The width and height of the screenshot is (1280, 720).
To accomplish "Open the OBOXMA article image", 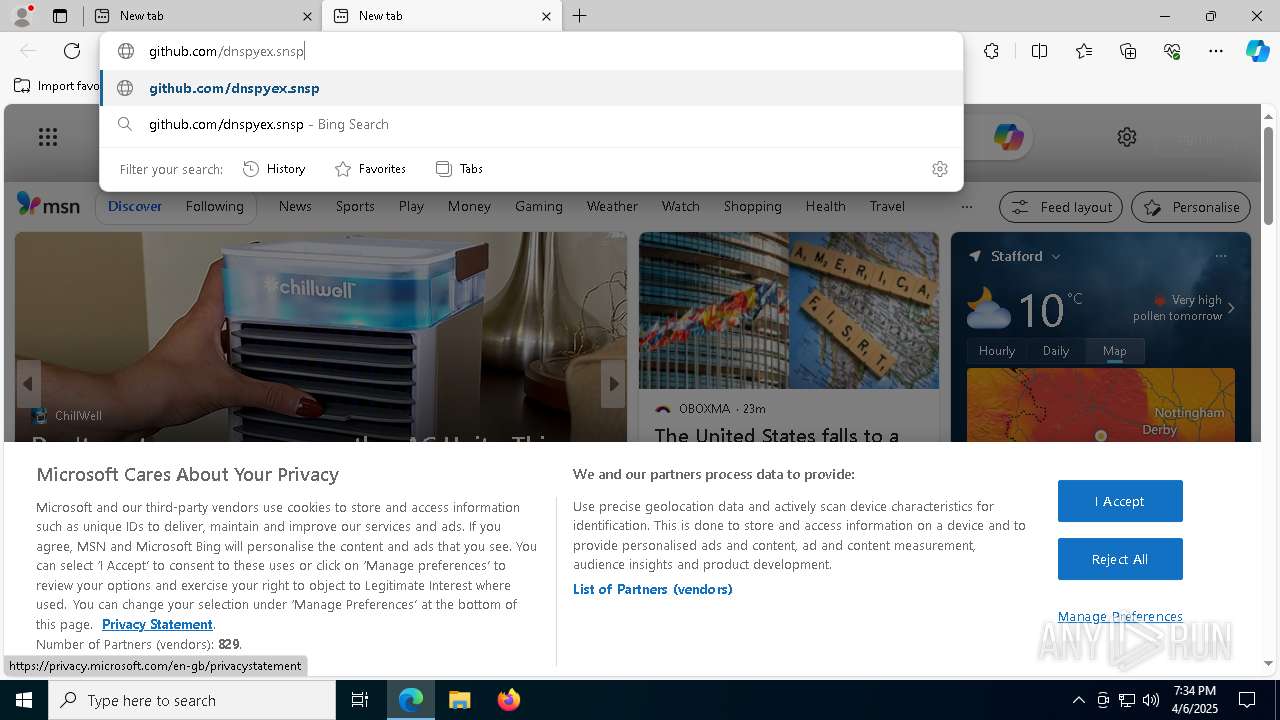I will tap(789, 311).
